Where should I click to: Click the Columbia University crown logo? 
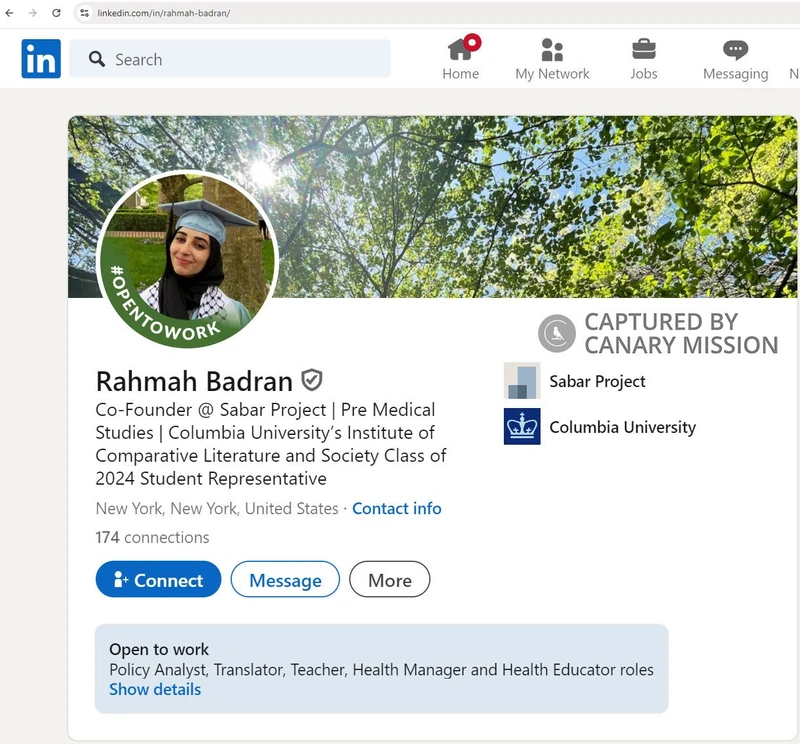click(520, 427)
